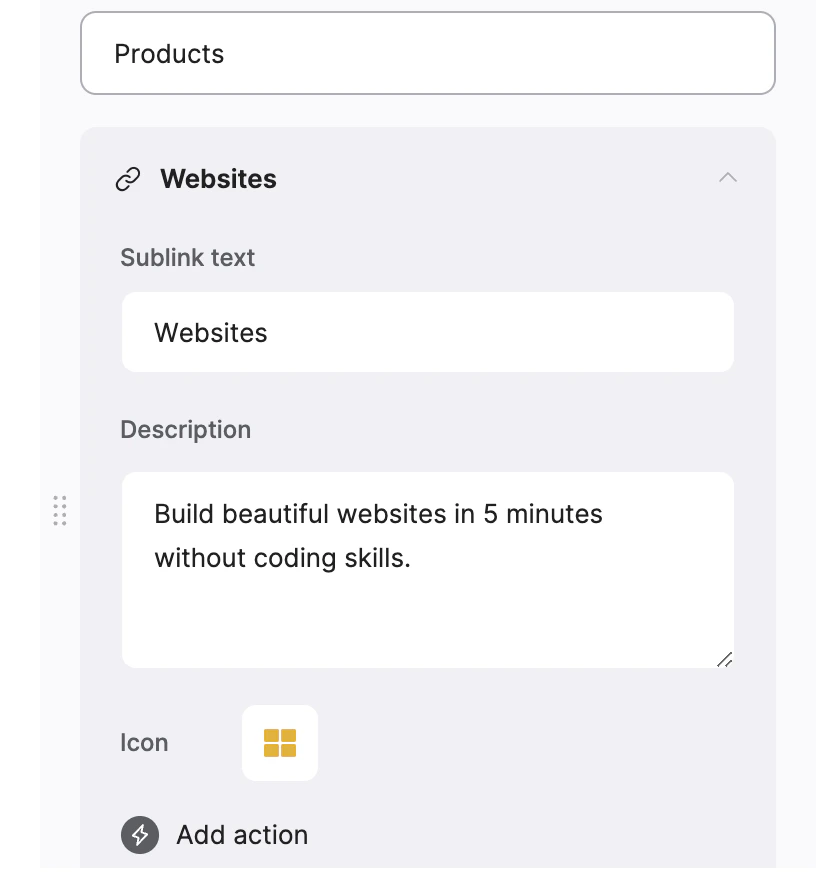Screen dimensions: 838x892
Task: Click inside the Description textarea
Action: [428, 570]
